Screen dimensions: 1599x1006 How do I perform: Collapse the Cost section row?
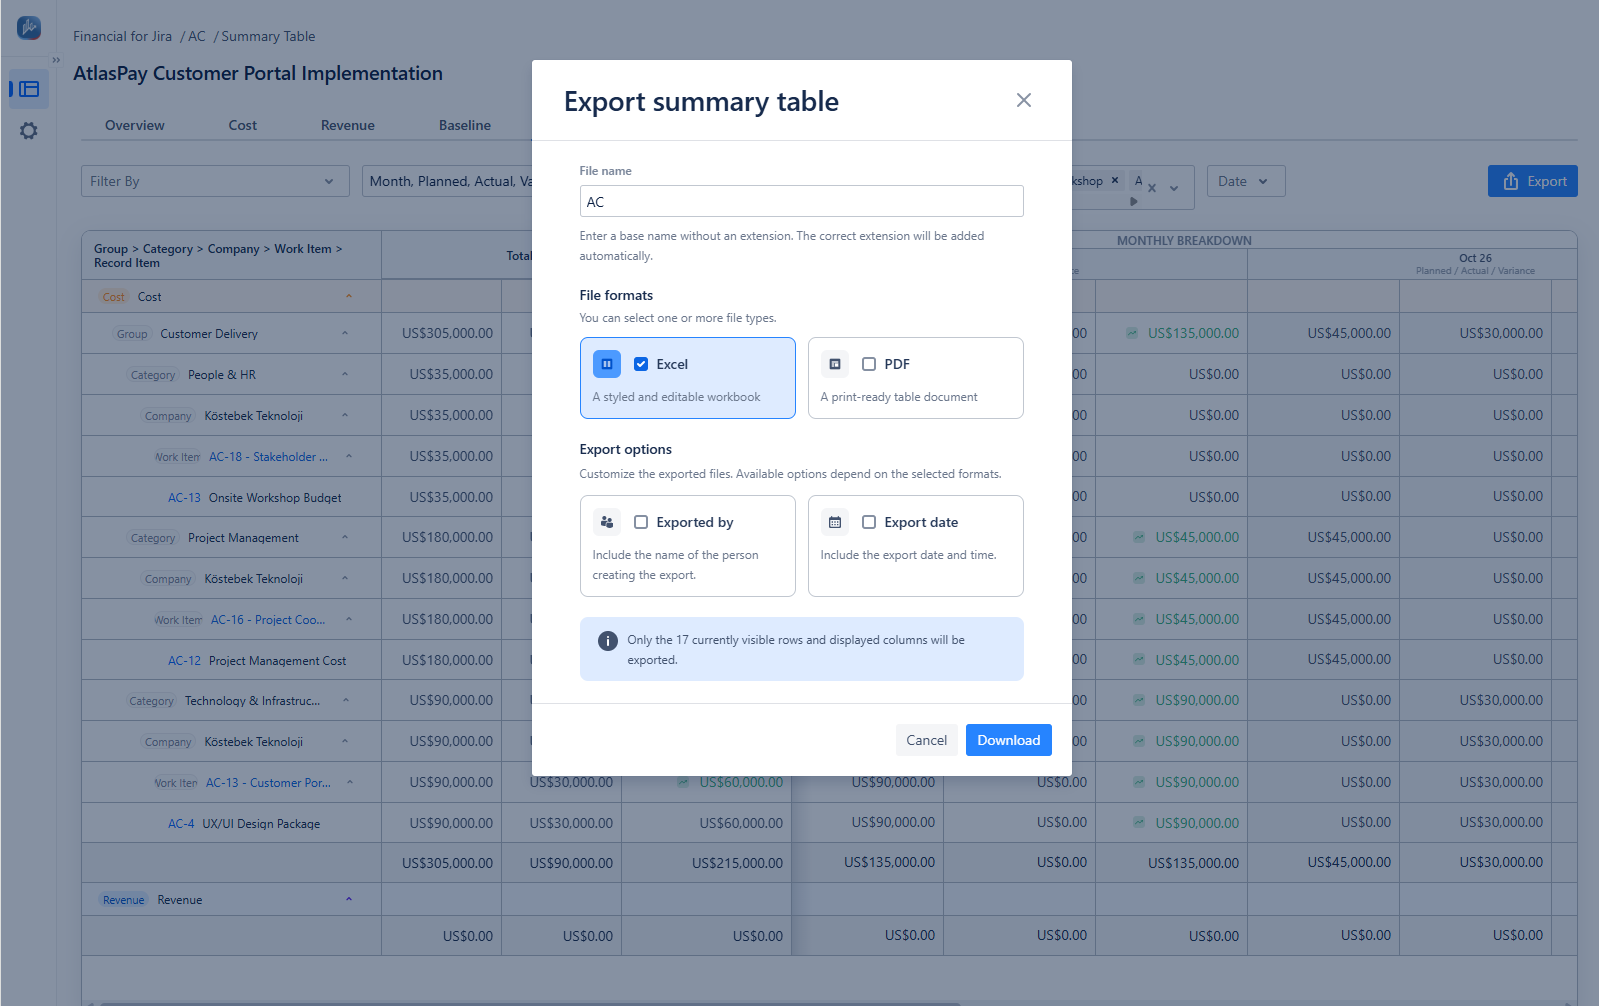point(349,297)
